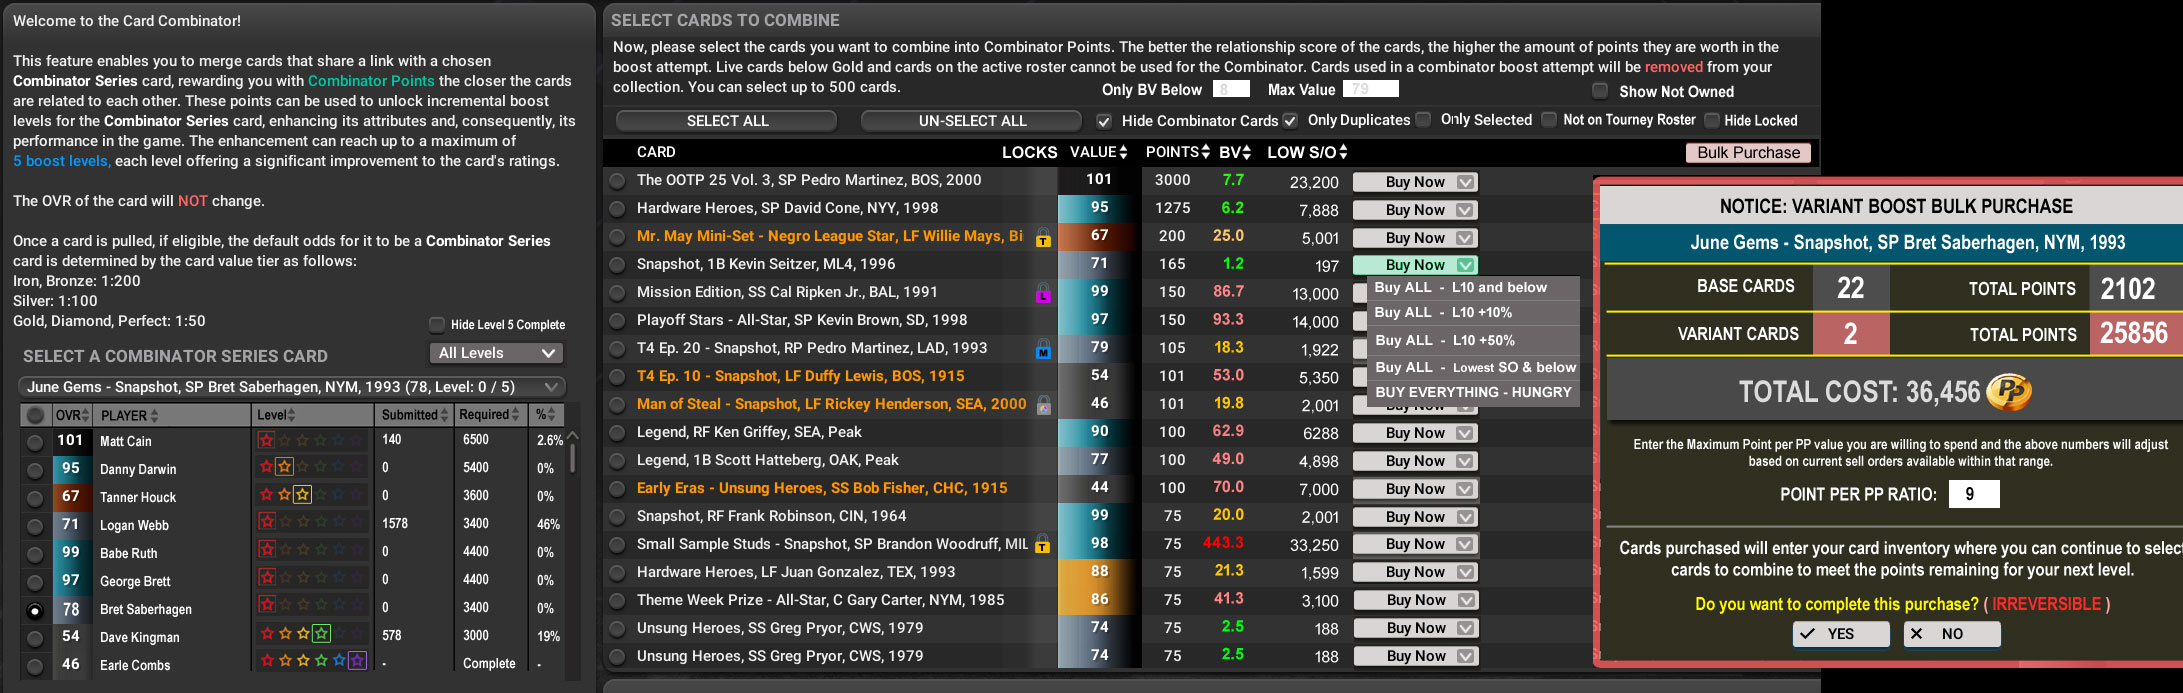Image resolution: width=2183 pixels, height=693 pixels.
Task: Choose Buy ALL - L10 +10% option
Action: (1443, 313)
